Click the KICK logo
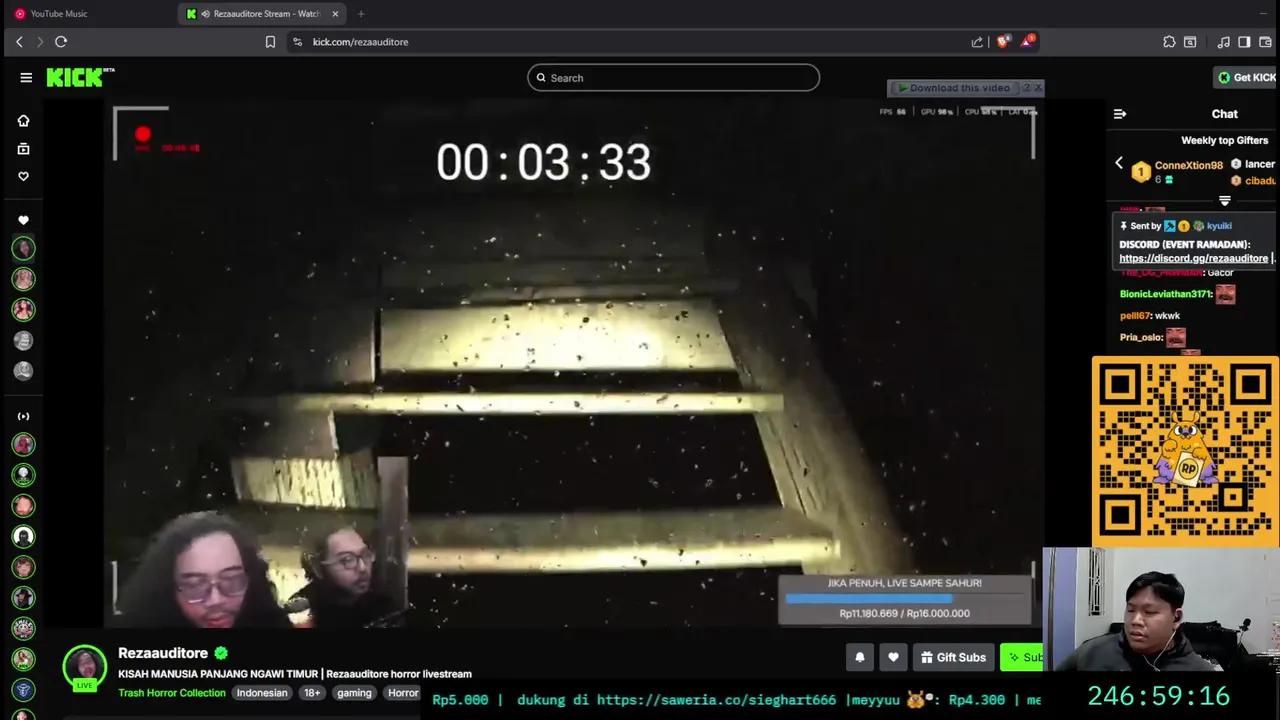 (80, 77)
